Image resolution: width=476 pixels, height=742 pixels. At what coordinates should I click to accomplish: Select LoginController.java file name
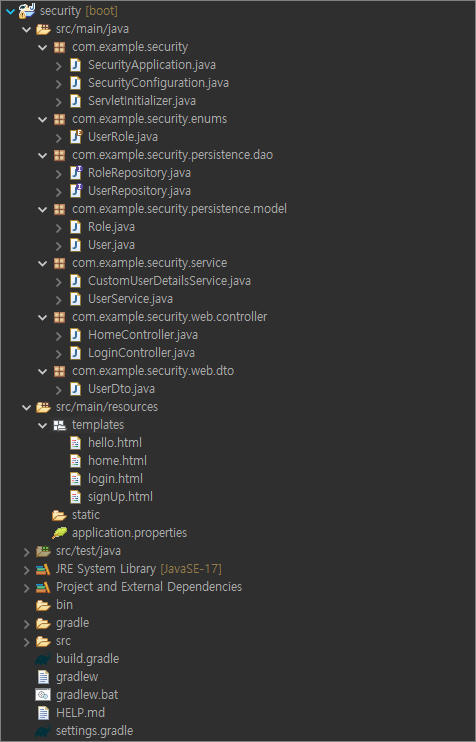141,353
